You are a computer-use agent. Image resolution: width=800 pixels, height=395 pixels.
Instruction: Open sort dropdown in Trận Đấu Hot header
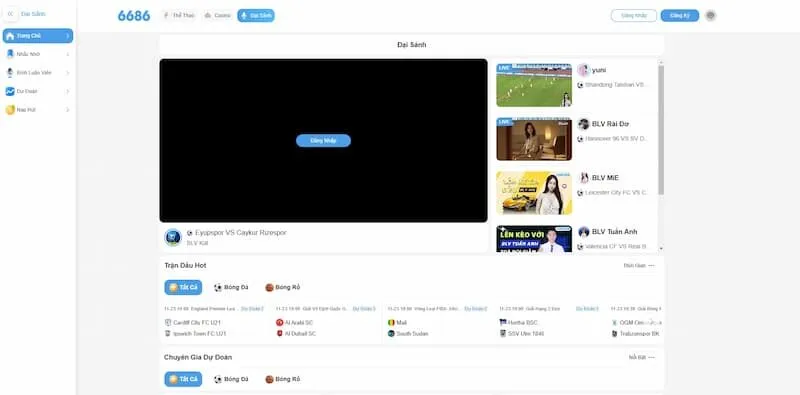click(639, 265)
